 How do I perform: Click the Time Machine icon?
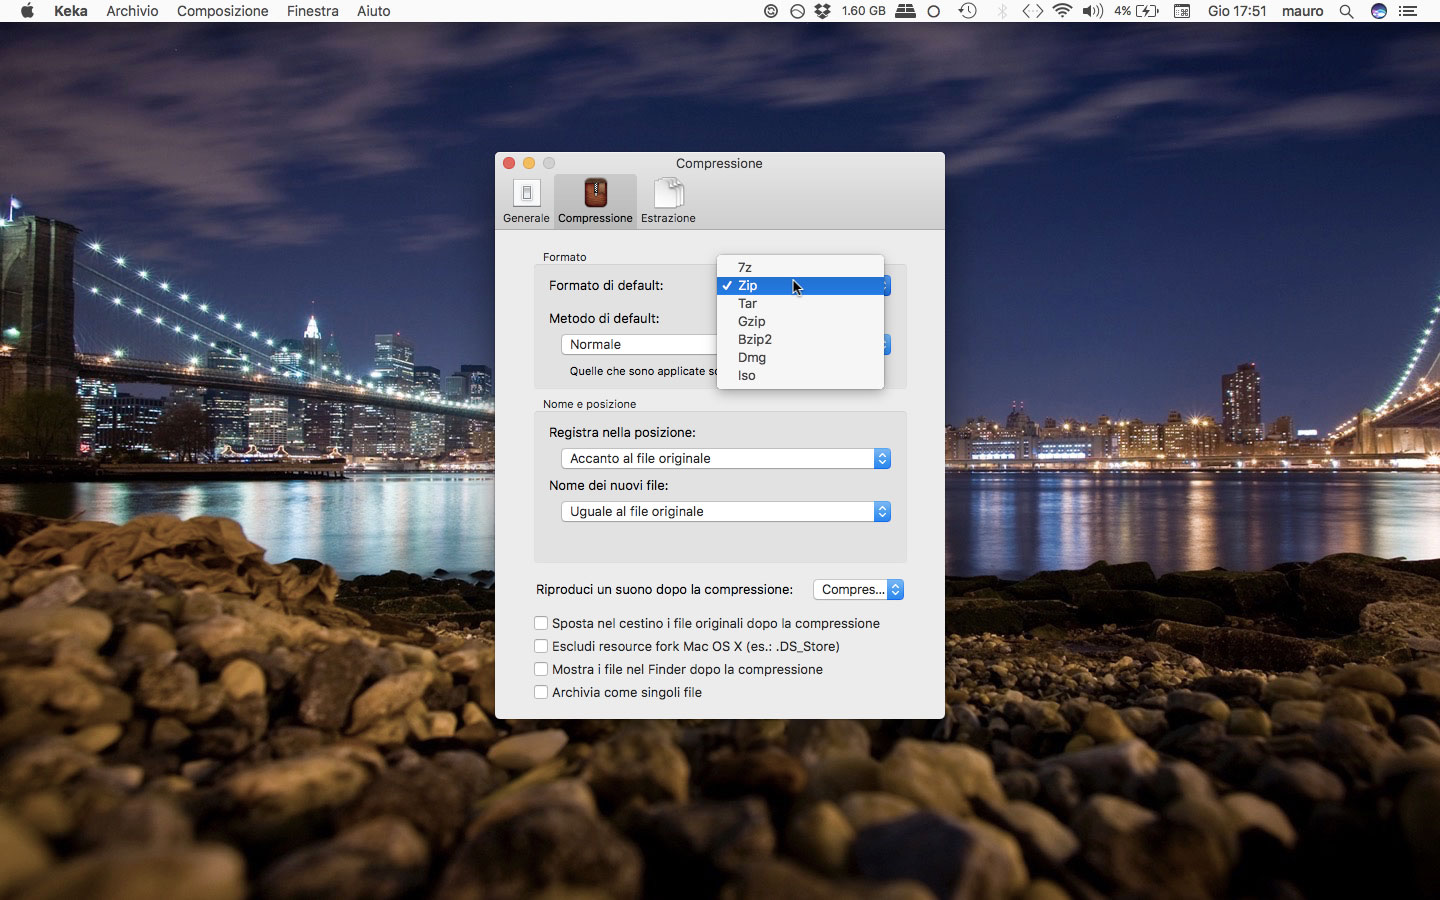coord(967,11)
